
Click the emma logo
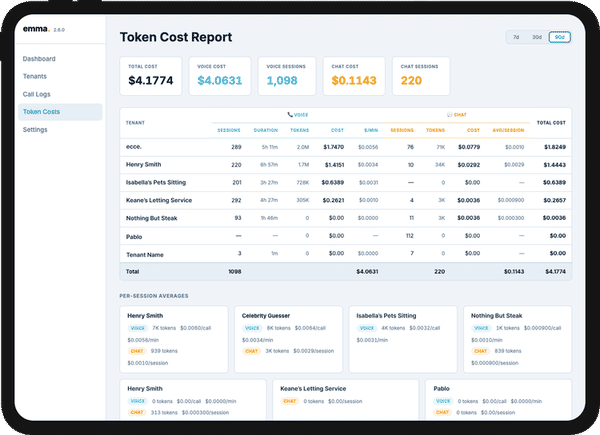click(x=36, y=29)
